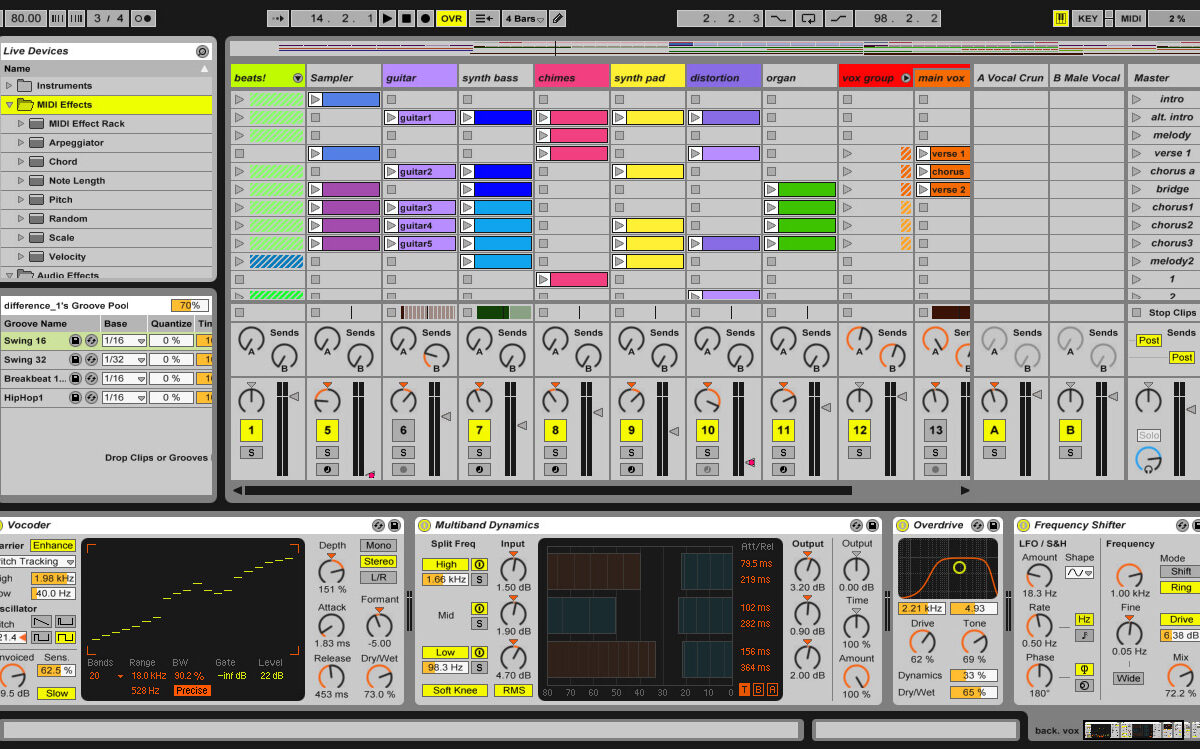1200x749 pixels.
Task: Toggle the metronome button
Action: (143, 18)
